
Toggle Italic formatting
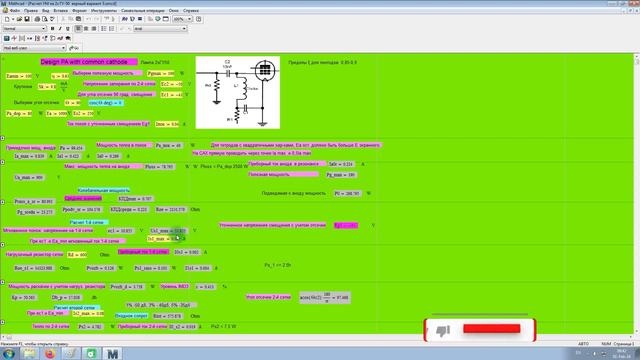coord(60,29)
